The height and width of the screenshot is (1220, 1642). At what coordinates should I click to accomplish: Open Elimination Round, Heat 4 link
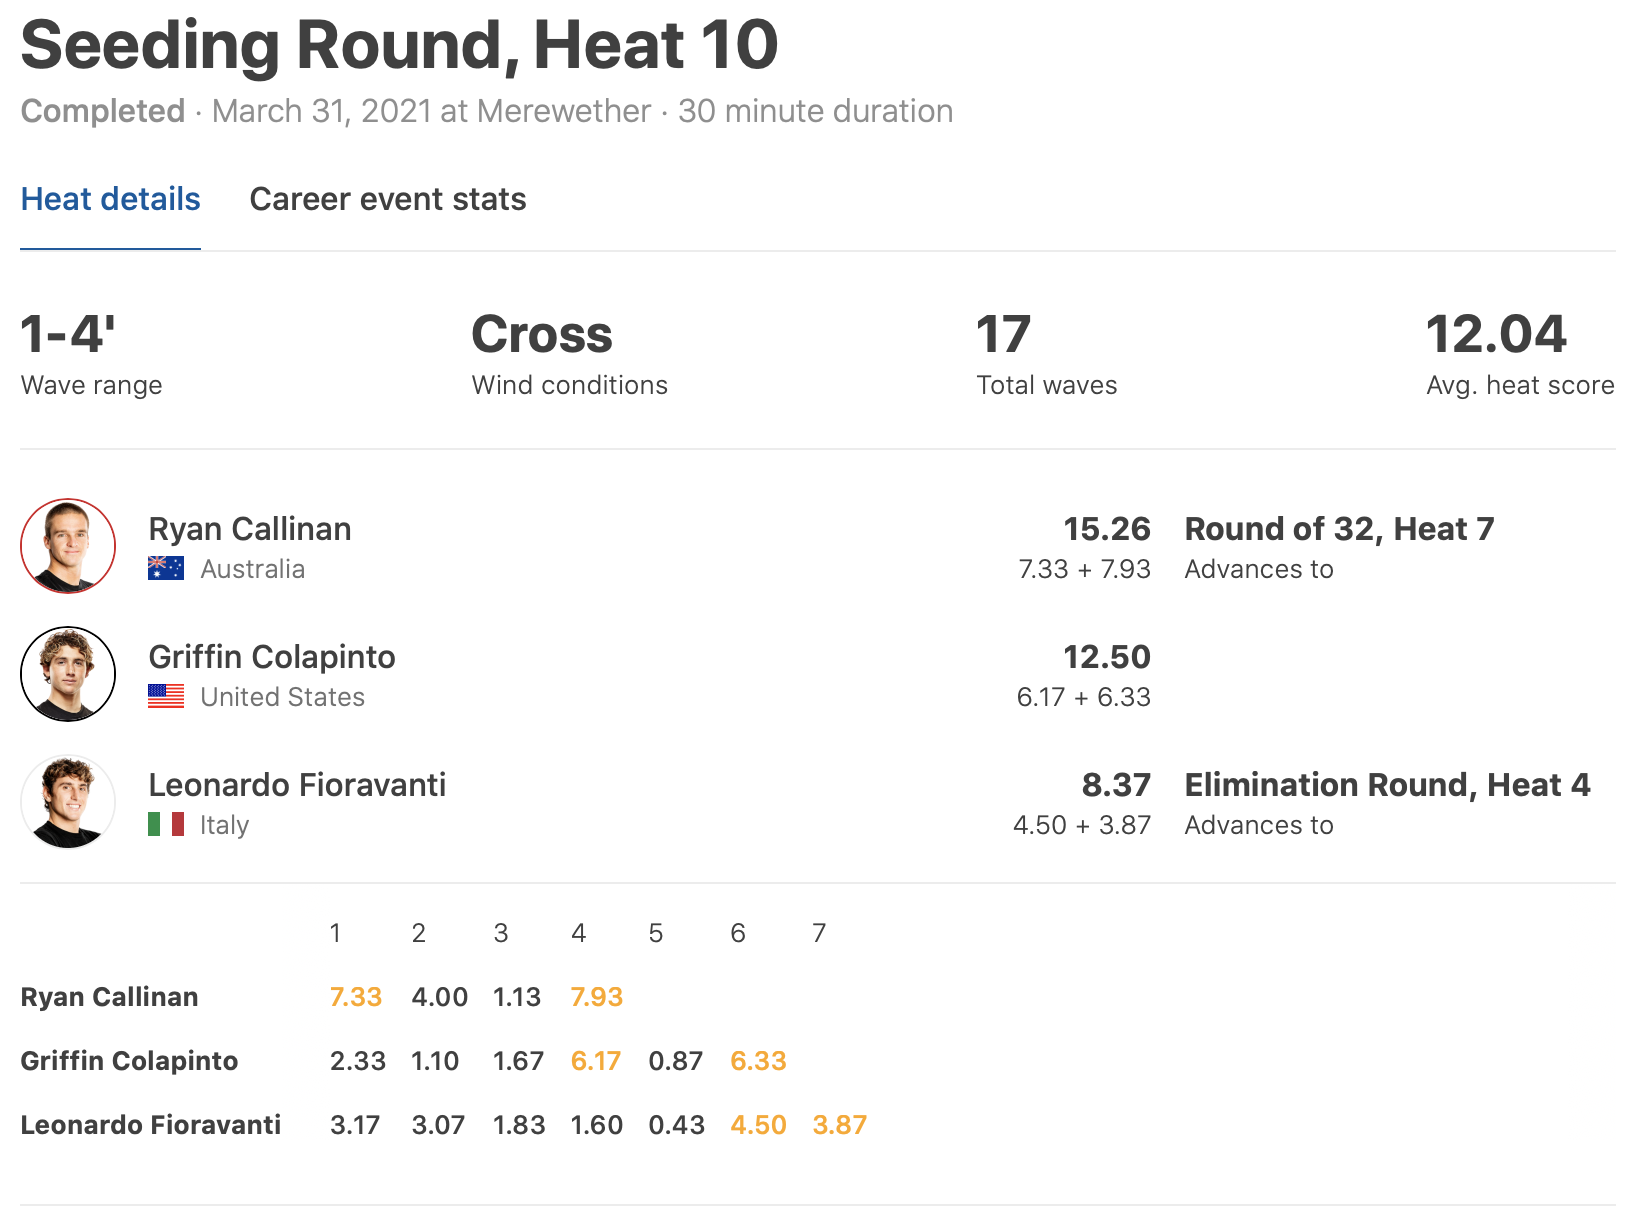tap(1387, 785)
